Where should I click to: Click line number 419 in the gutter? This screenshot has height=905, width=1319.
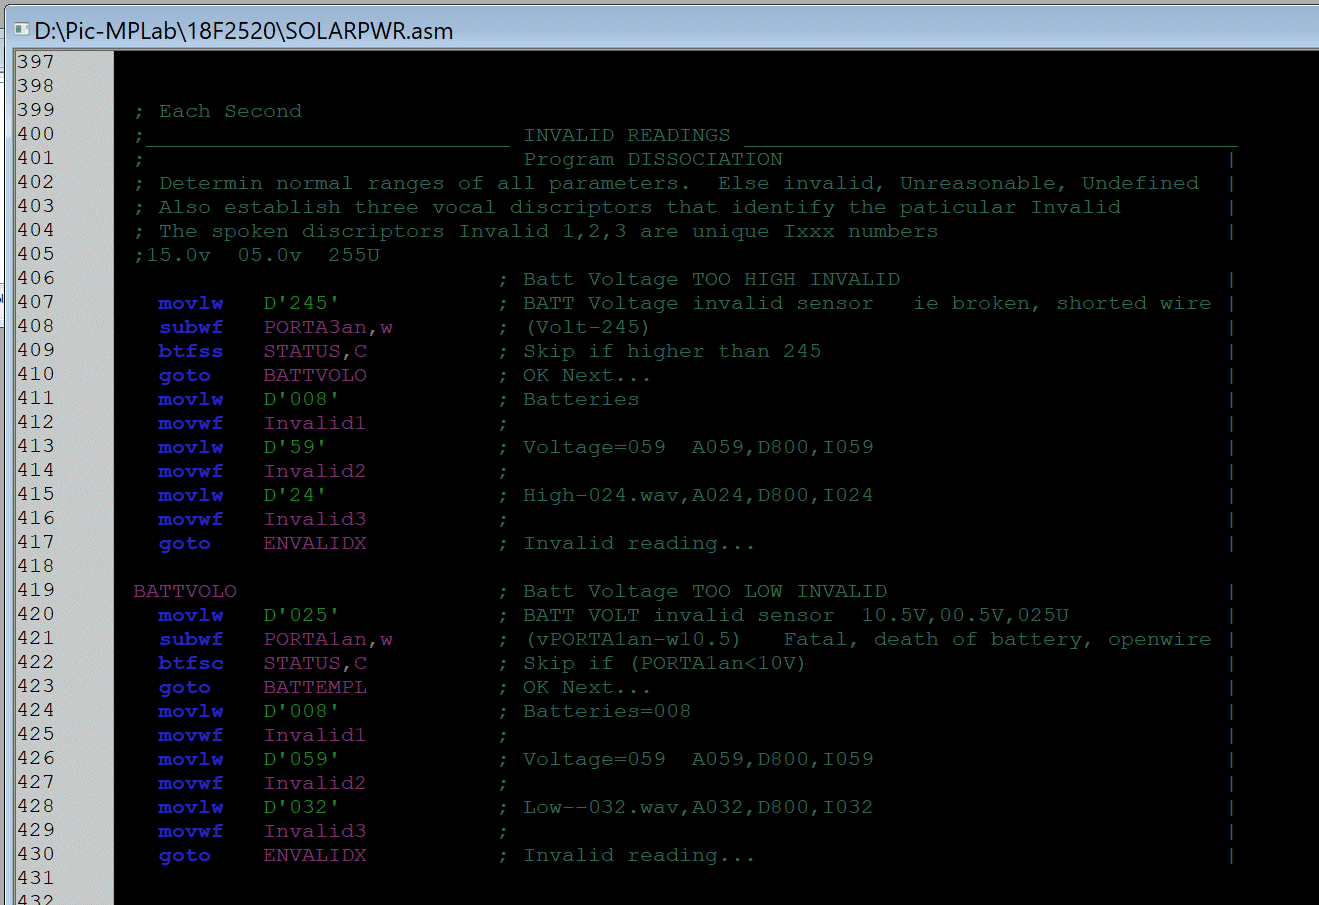pyautogui.click(x=36, y=590)
